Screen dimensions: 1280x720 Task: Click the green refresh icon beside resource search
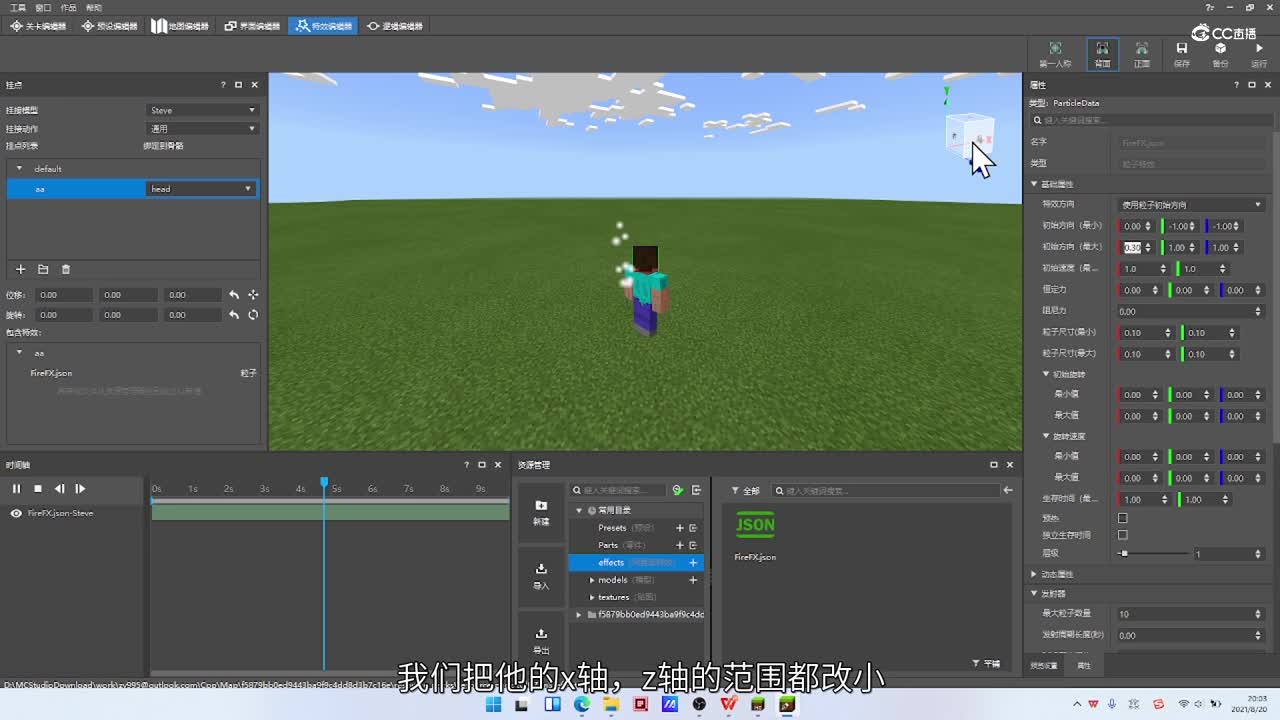point(678,490)
